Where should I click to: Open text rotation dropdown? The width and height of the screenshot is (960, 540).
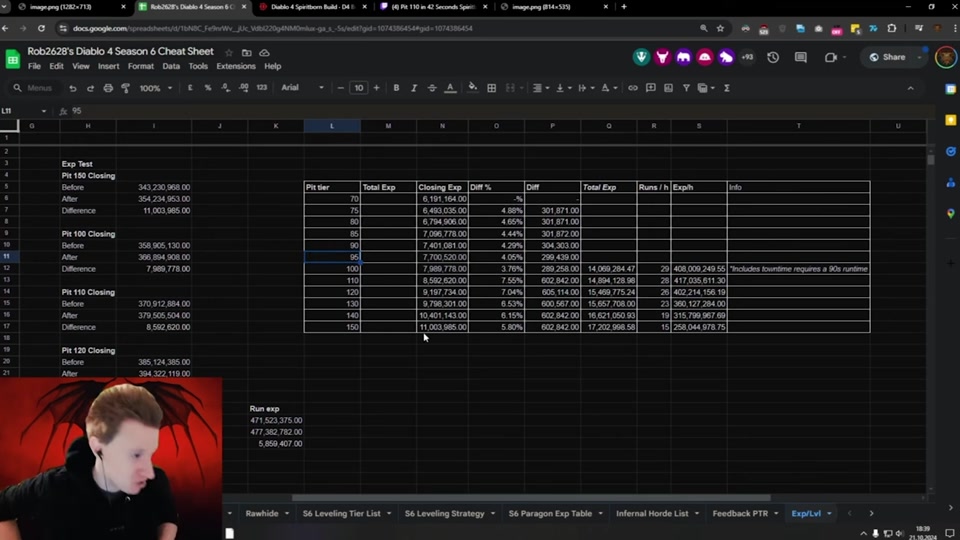[x=609, y=88]
